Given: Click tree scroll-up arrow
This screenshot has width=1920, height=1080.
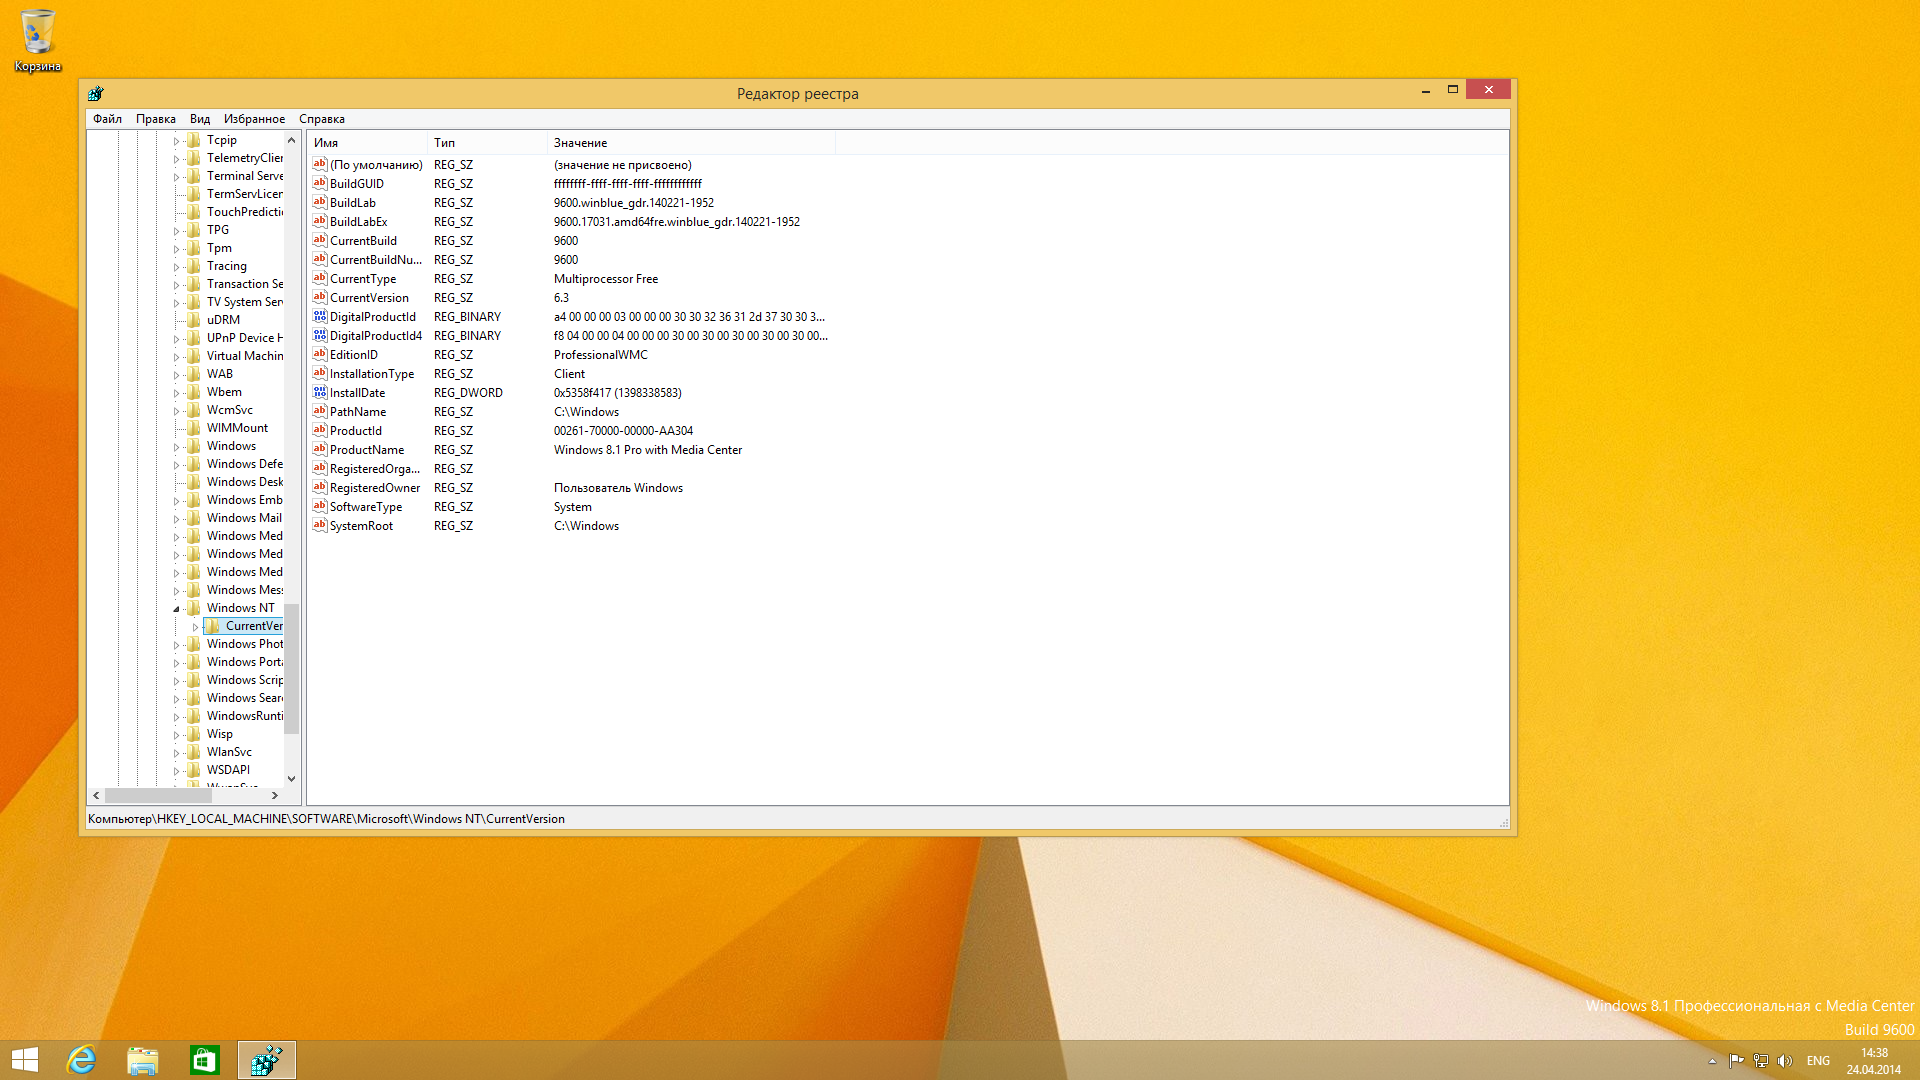Looking at the screenshot, I should pyautogui.click(x=291, y=140).
